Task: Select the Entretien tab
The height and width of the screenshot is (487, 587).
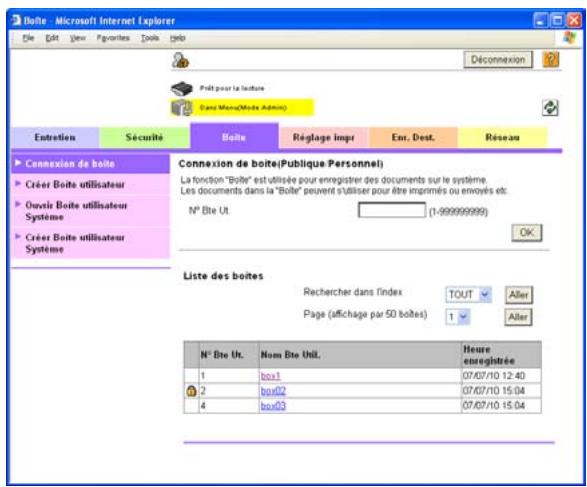Action: tap(55, 137)
